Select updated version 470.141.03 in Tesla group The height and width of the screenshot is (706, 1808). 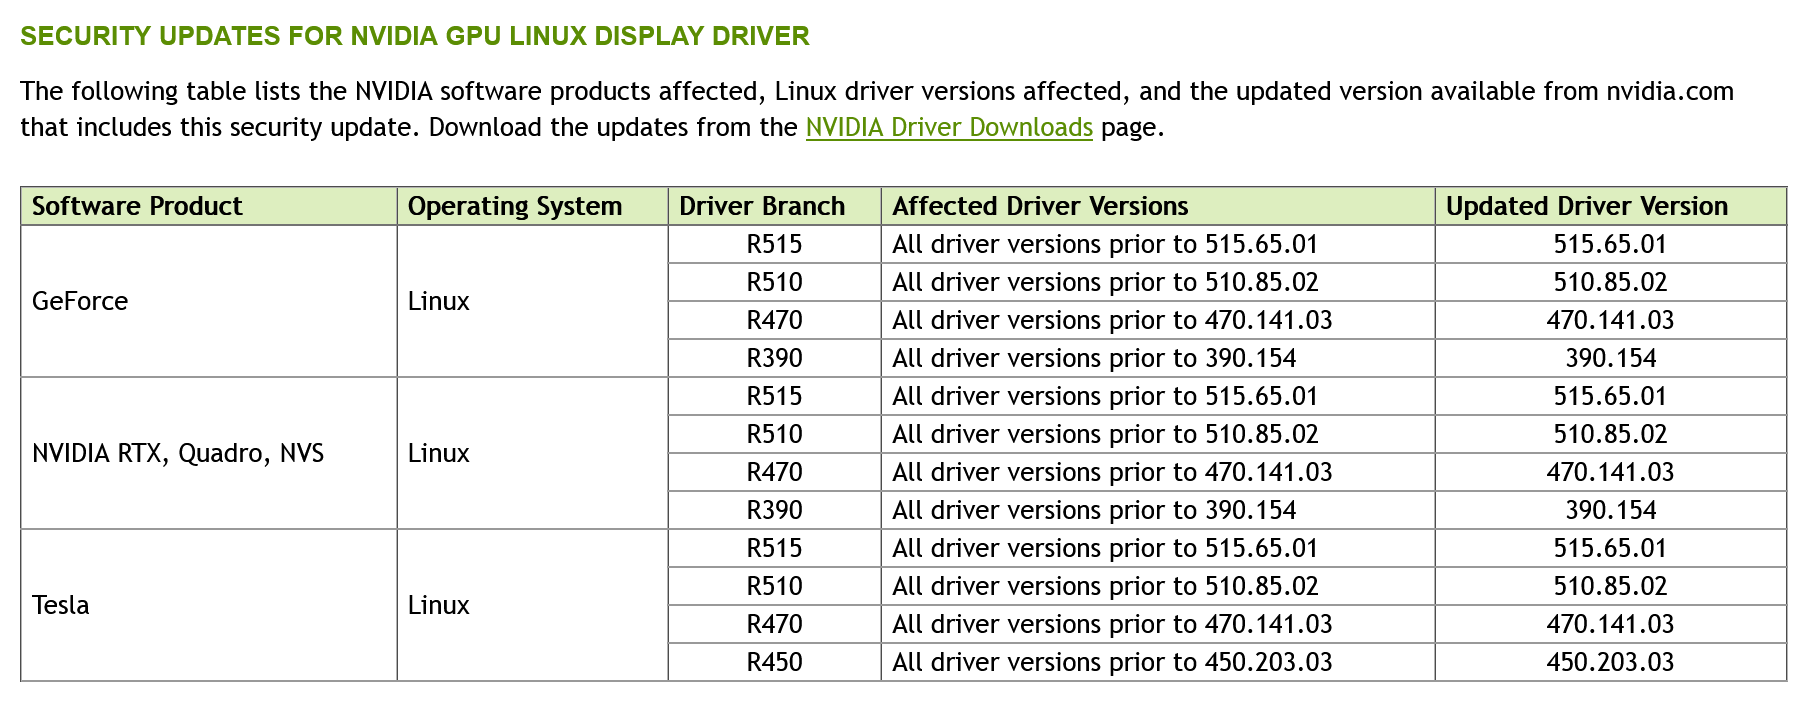tap(1611, 624)
